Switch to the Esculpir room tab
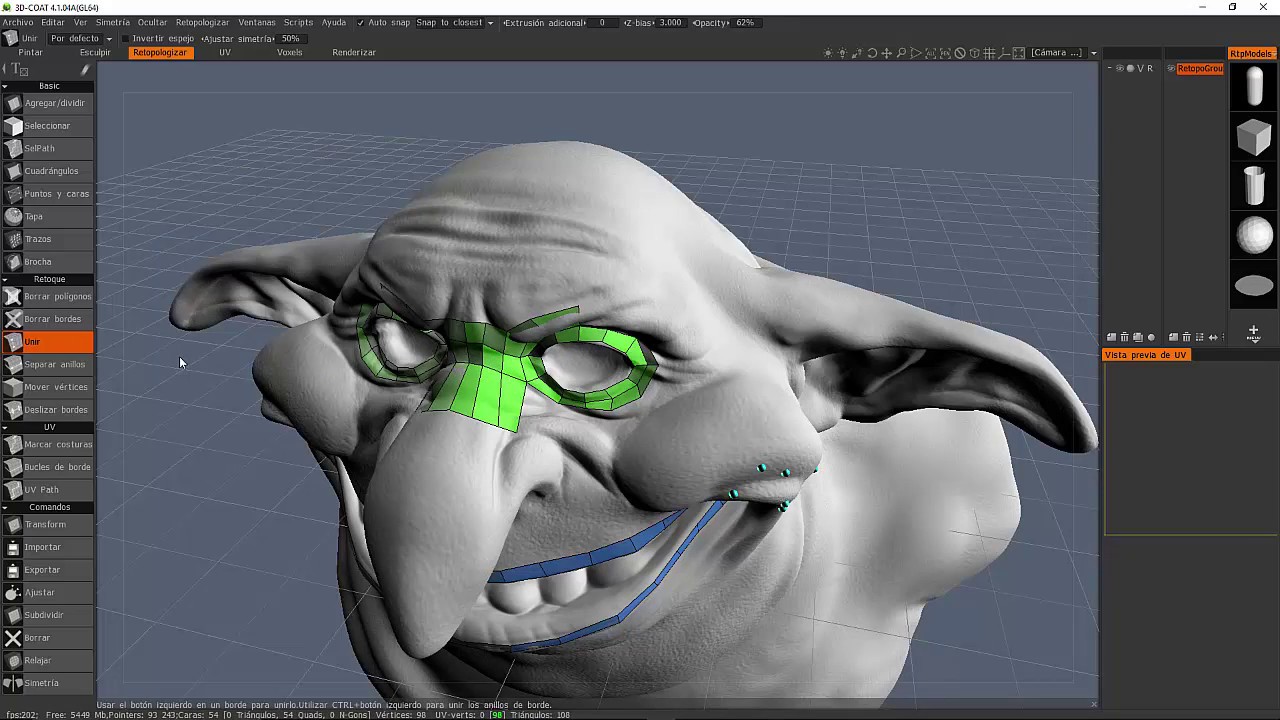Screen dimensions: 1280x720 pyautogui.click(x=95, y=52)
